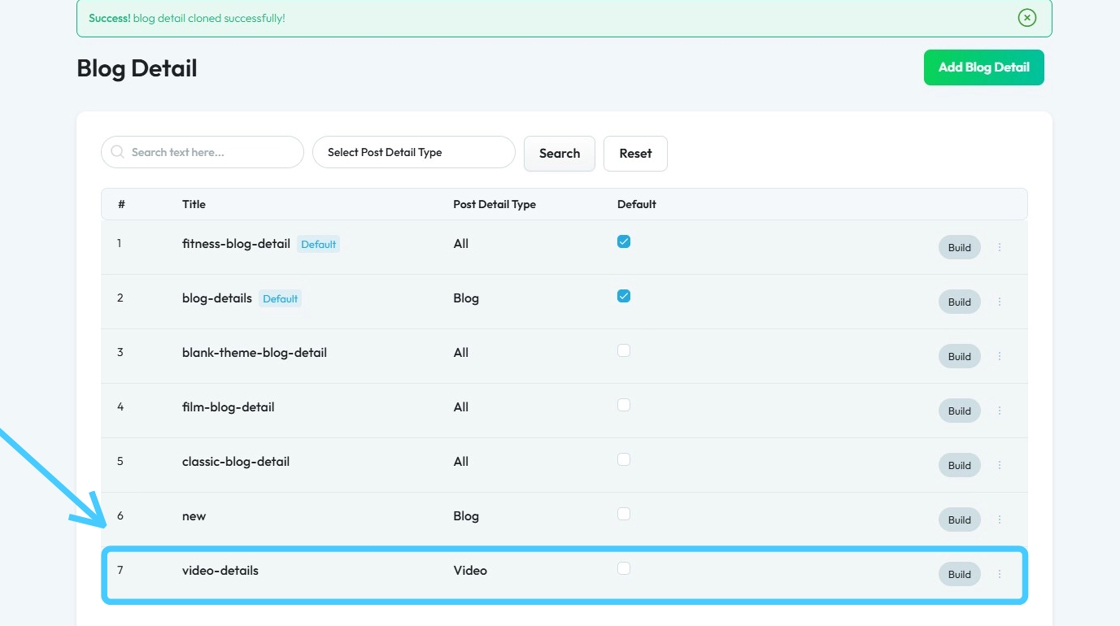Open the three-dot menu for blog-details row
This screenshot has height=626, width=1120.
999,302
